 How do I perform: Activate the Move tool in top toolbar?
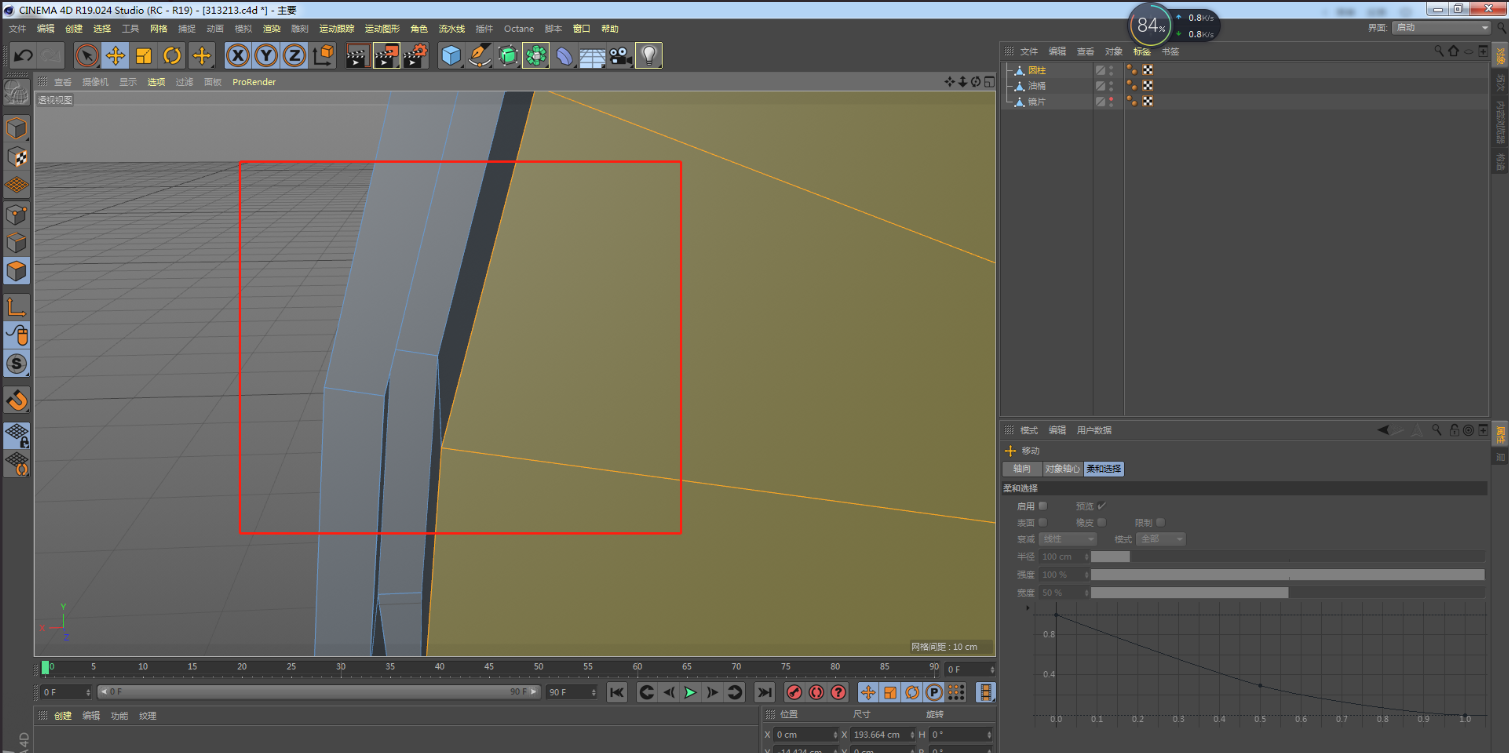point(115,56)
